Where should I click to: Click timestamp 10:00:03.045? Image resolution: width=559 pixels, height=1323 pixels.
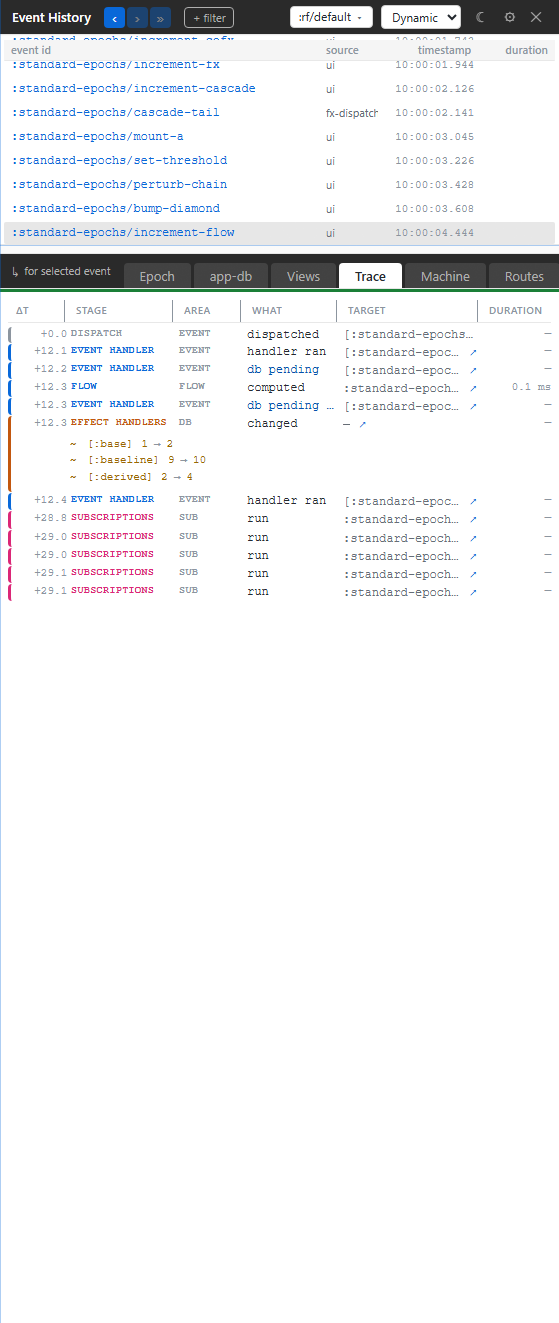435,137
